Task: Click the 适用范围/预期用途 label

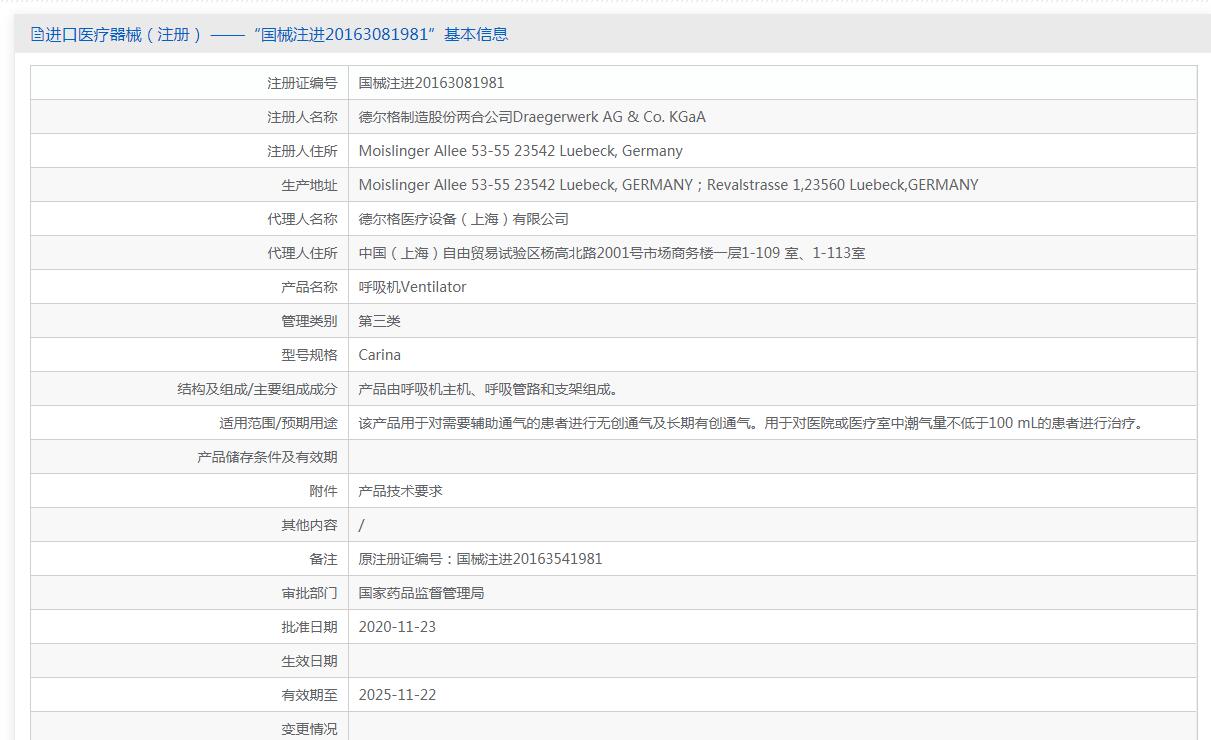Action: (x=278, y=423)
